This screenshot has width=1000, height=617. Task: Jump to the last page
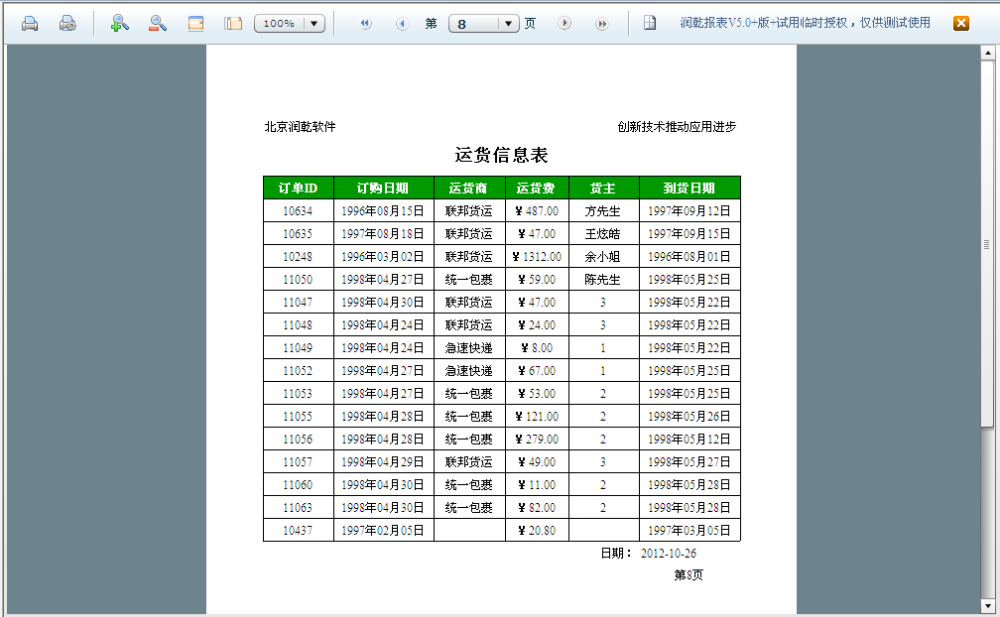601,24
